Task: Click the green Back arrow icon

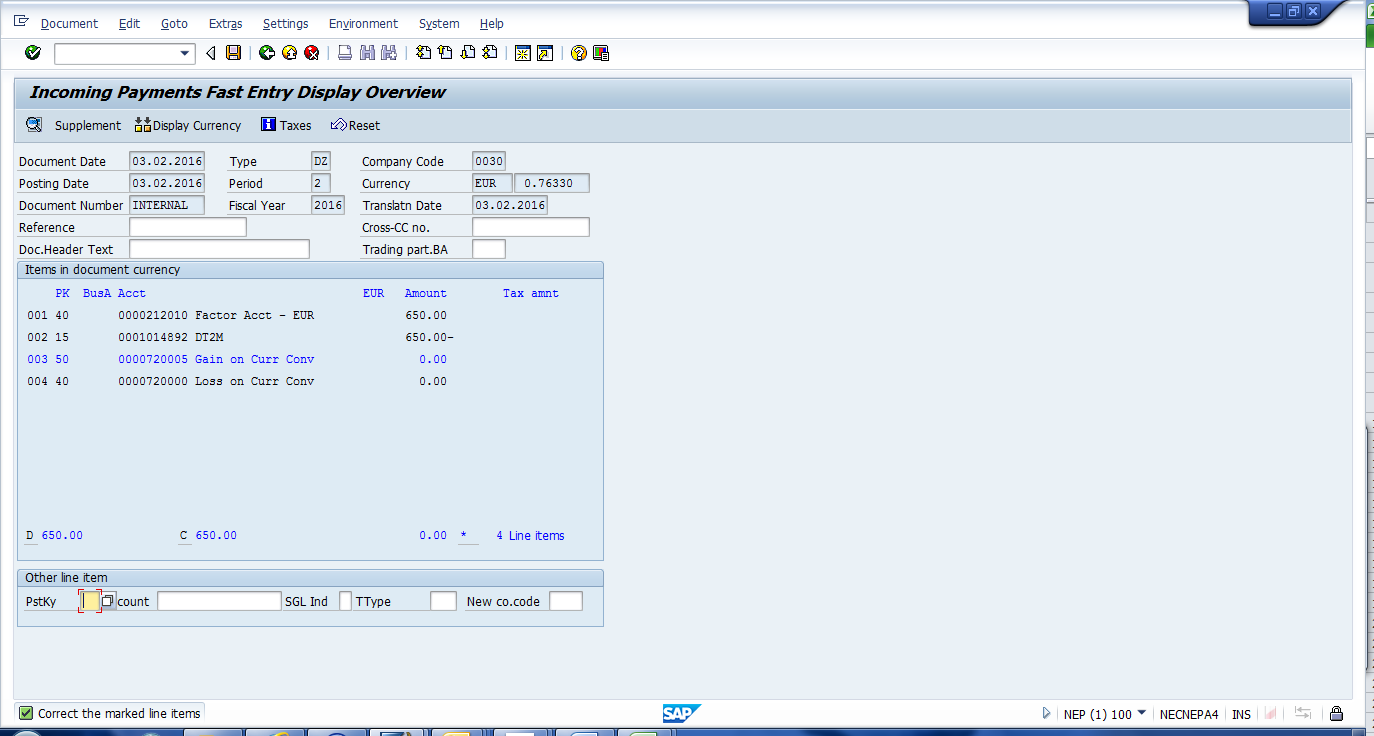Action: tap(267, 53)
